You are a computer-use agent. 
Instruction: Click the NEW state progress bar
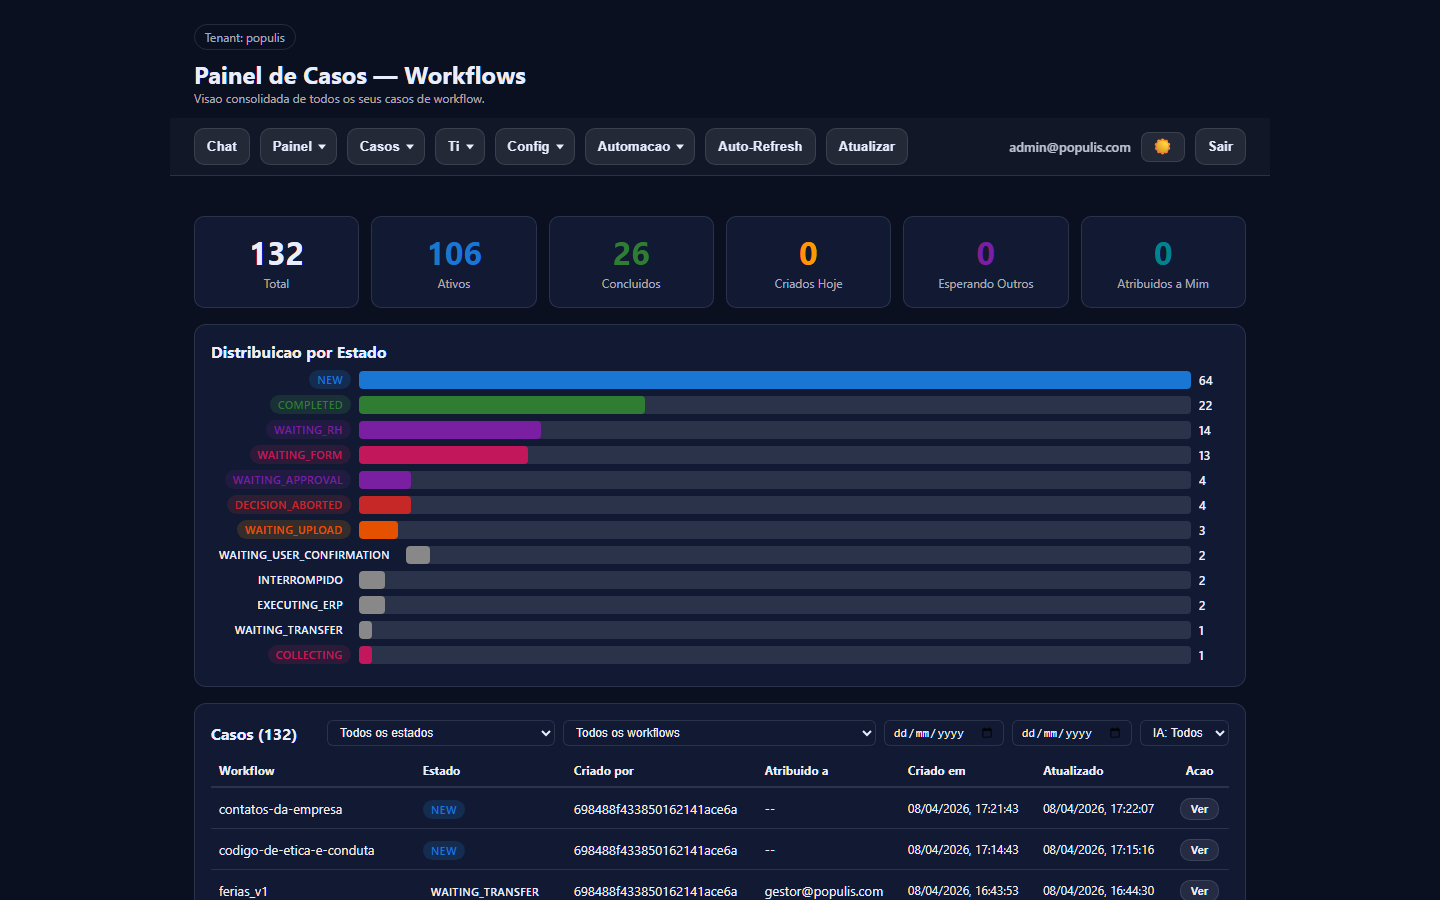[775, 380]
